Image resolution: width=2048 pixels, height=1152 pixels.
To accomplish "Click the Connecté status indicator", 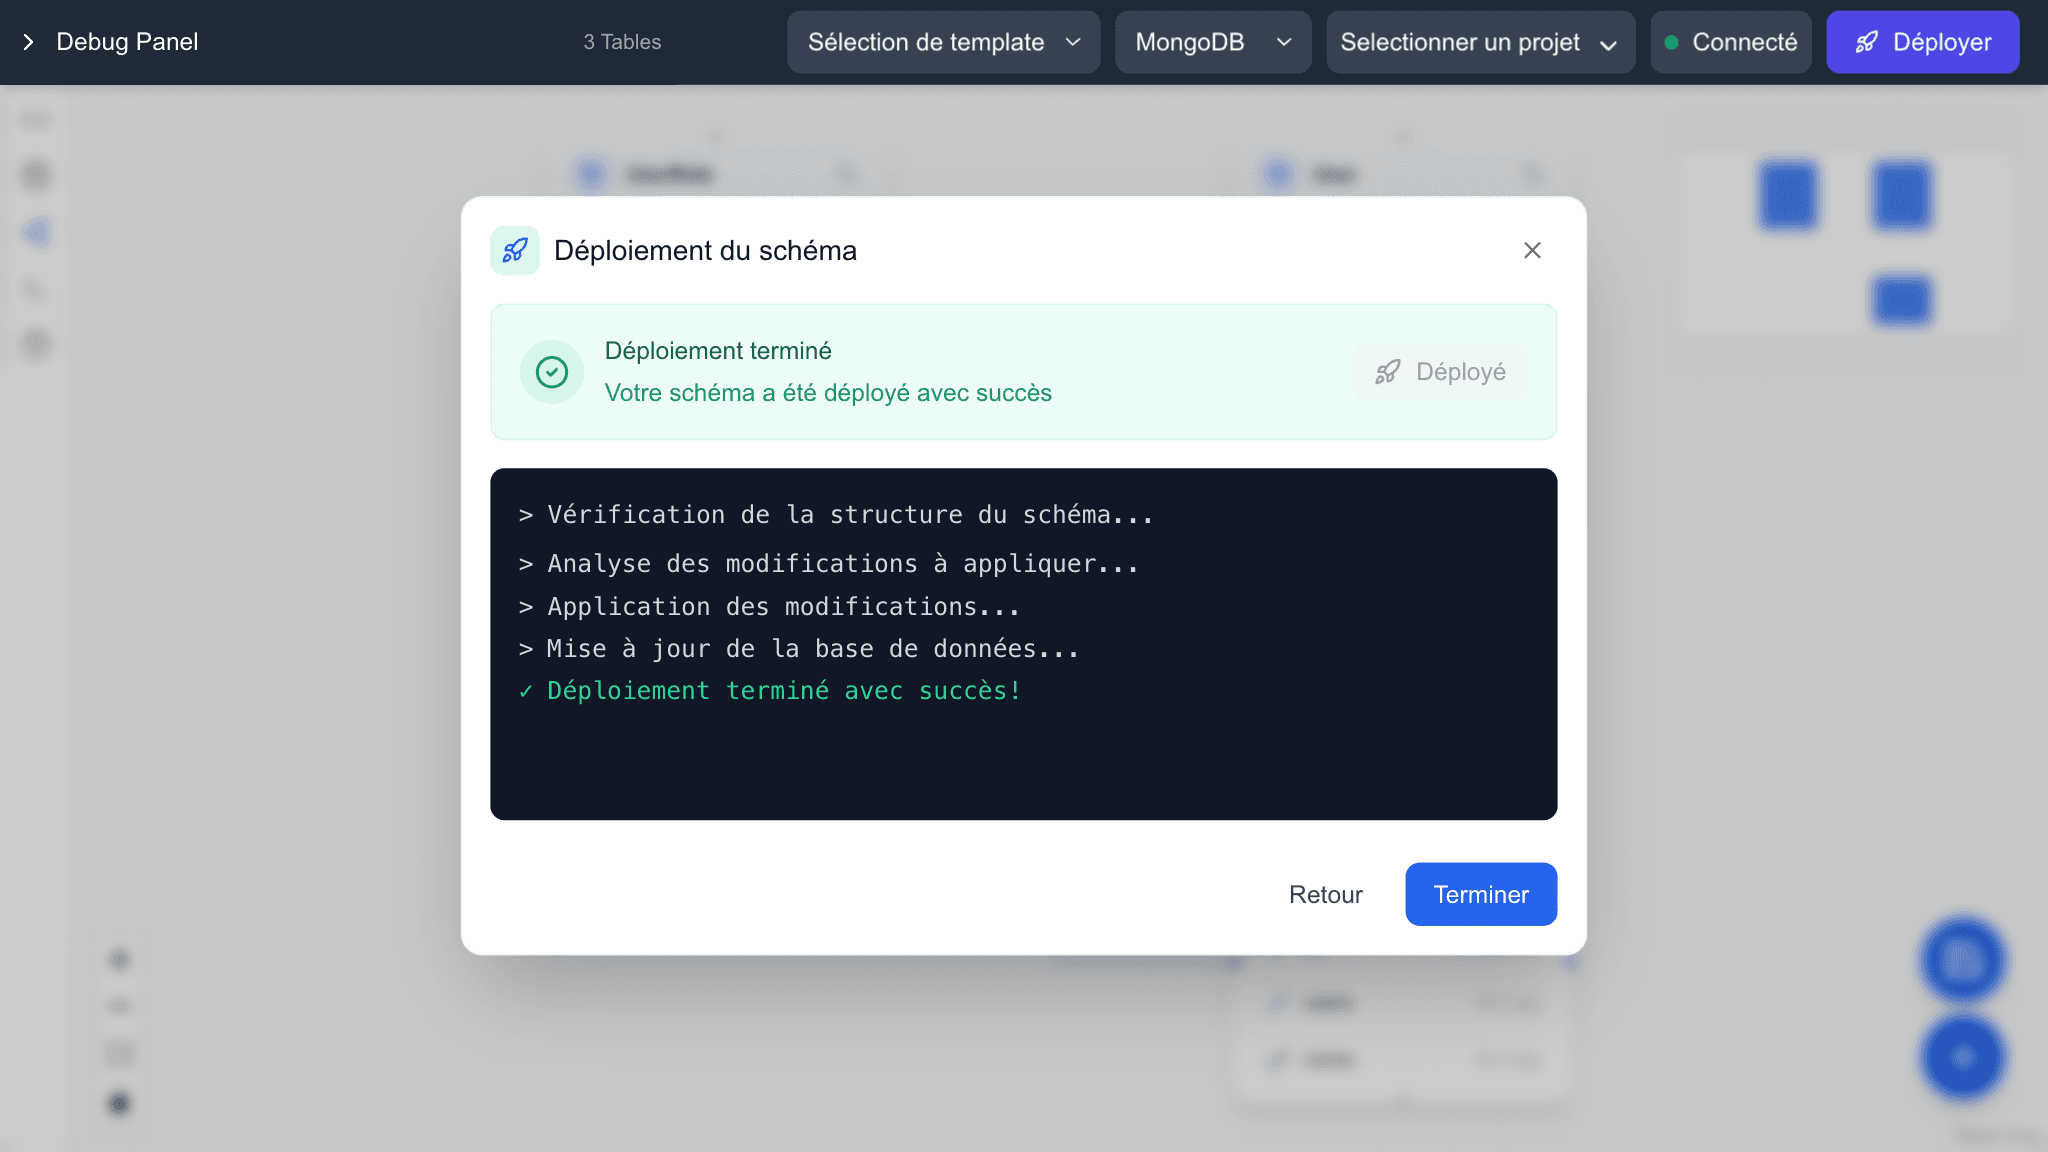I will tap(1731, 42).
